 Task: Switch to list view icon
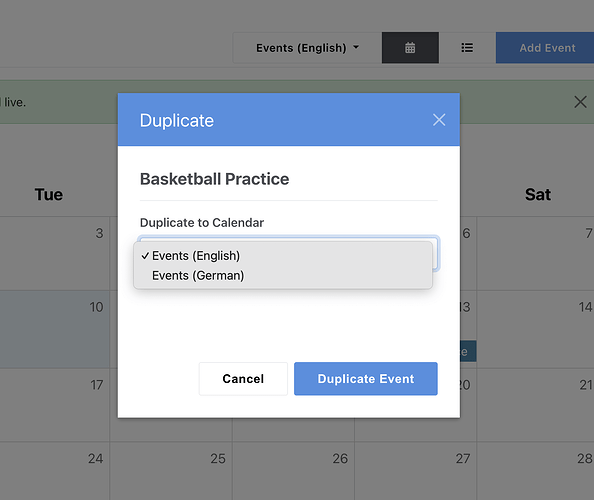[467, 48]
